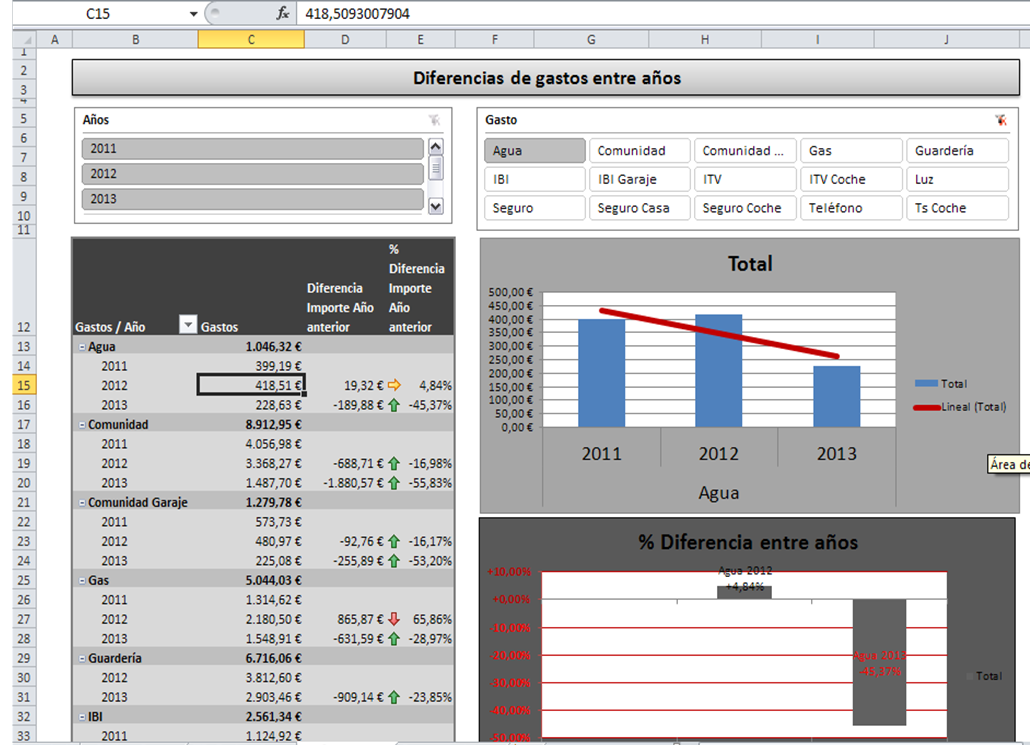Toggle the Agua item in the Gasto slicer

tap(535, 151)
